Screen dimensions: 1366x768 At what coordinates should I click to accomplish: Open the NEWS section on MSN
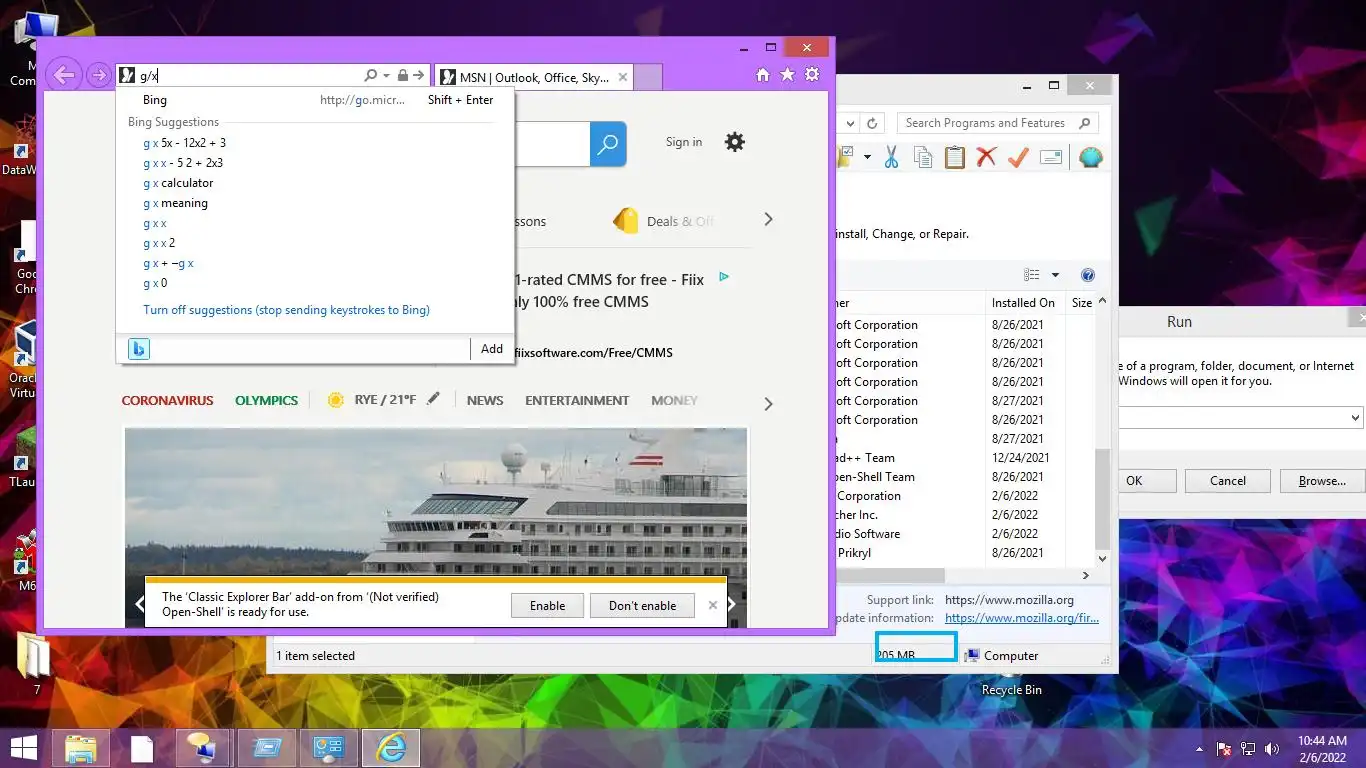[x=485, y=400]
